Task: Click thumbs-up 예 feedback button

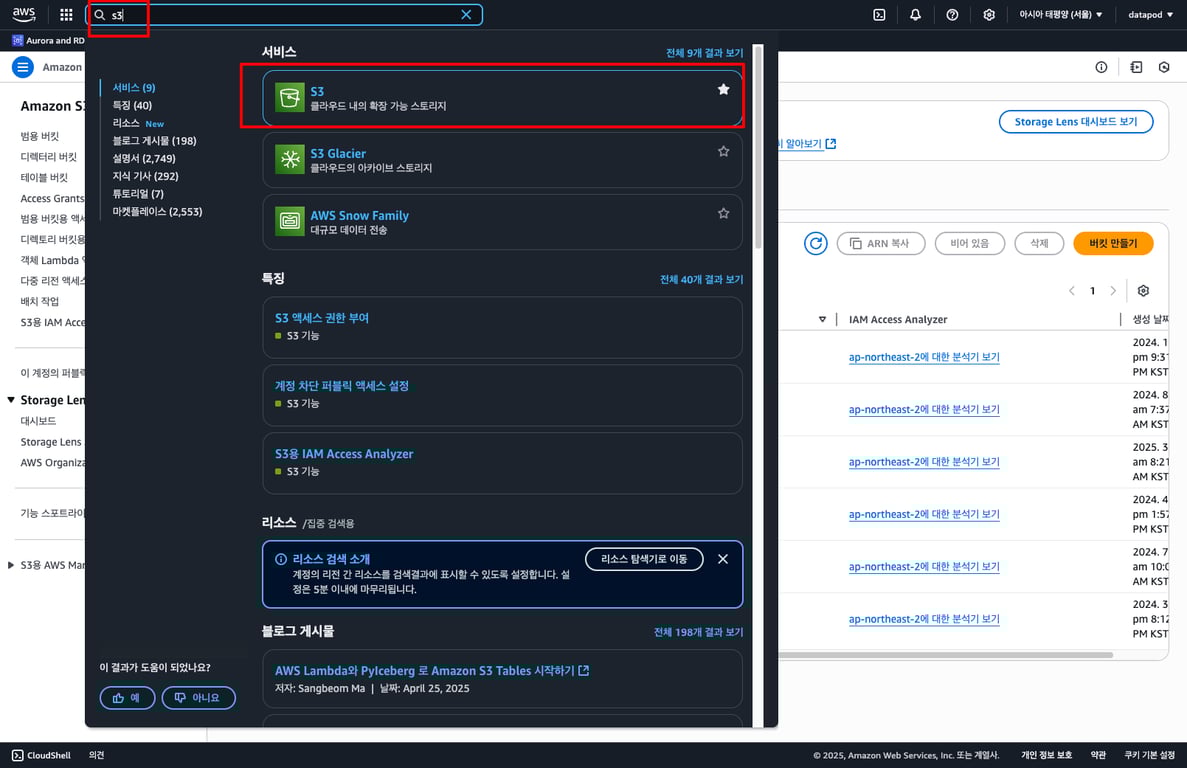Action: (127, 698)
